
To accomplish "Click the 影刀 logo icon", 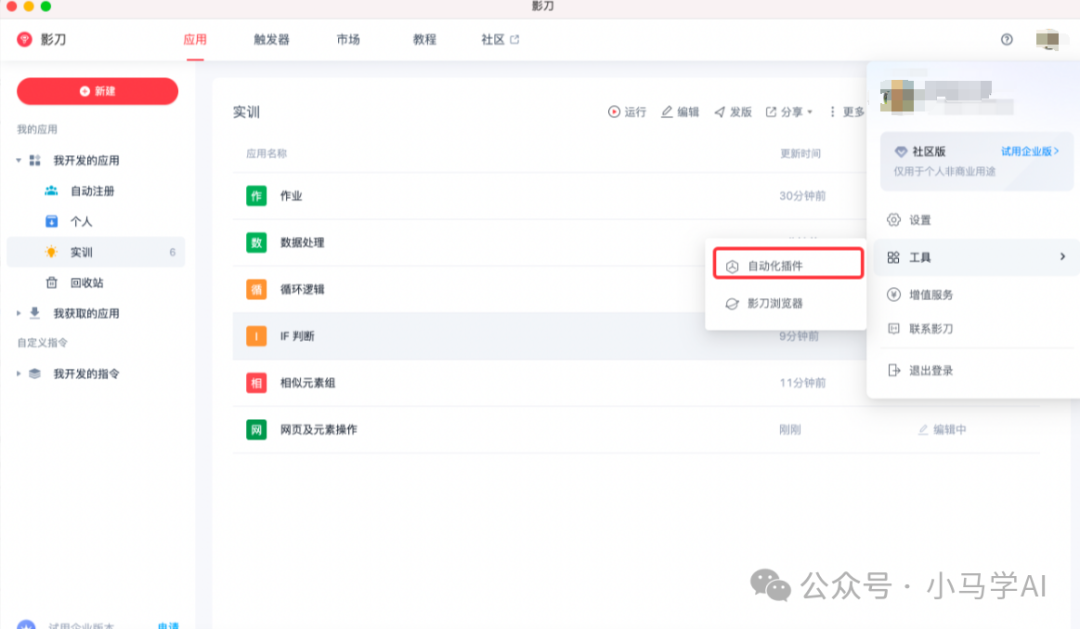I will click(x=24, y=39).
